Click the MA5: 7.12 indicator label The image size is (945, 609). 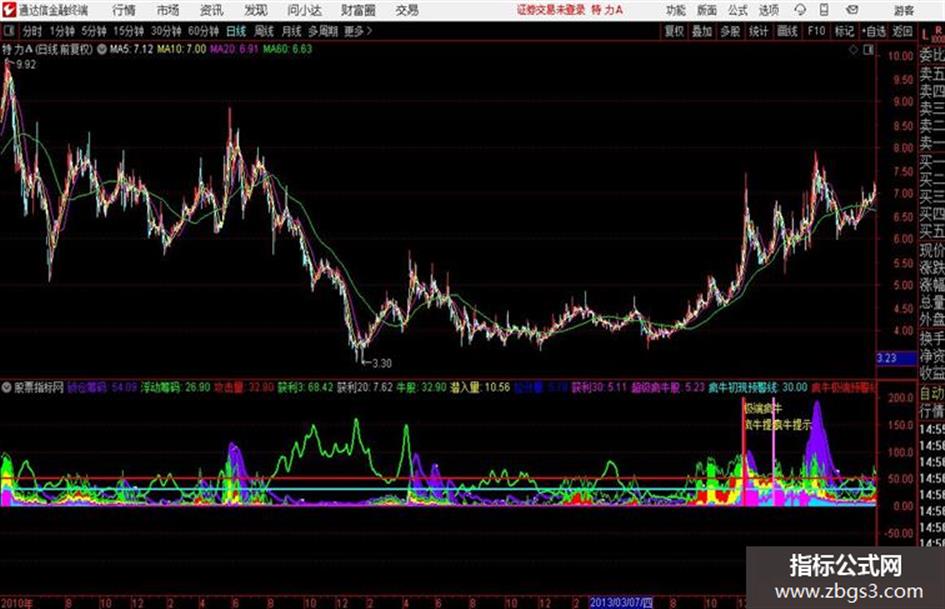(x=131, y=49)
